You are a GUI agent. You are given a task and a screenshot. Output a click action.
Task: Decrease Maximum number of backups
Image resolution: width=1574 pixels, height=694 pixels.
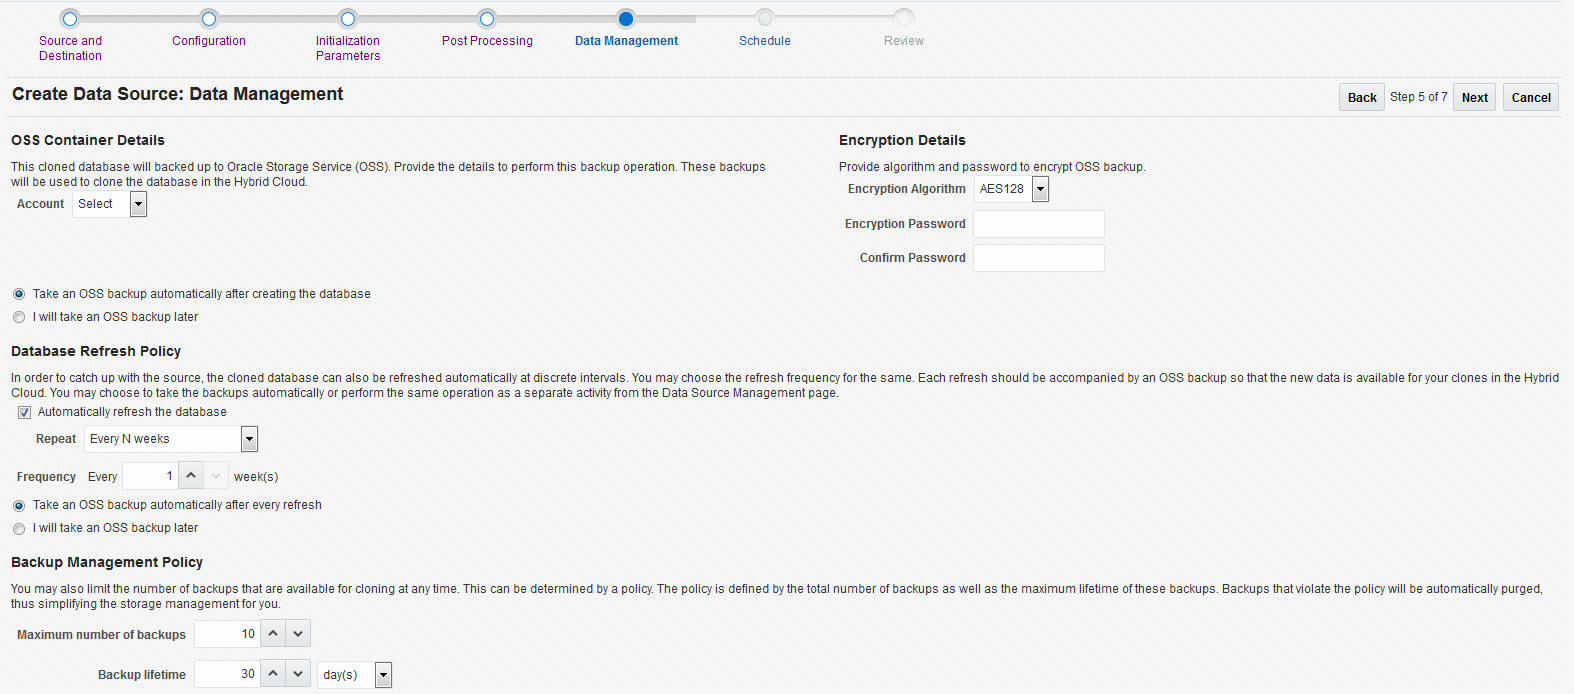coord(298,634)
